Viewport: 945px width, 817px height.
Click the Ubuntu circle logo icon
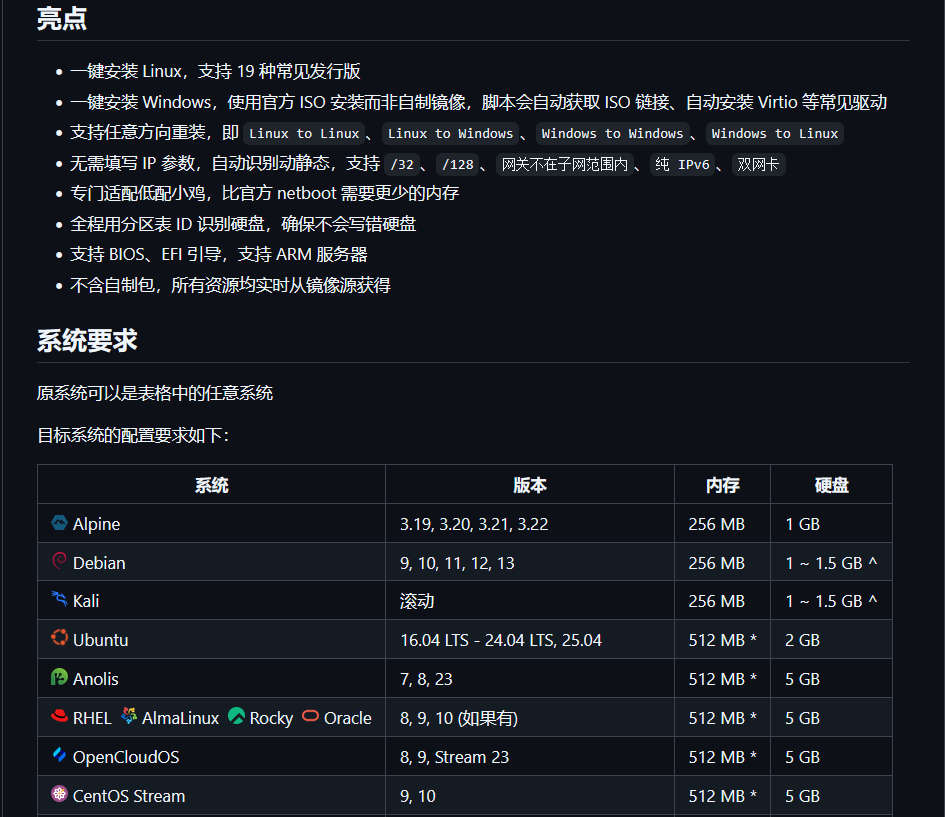coord(59,637)
